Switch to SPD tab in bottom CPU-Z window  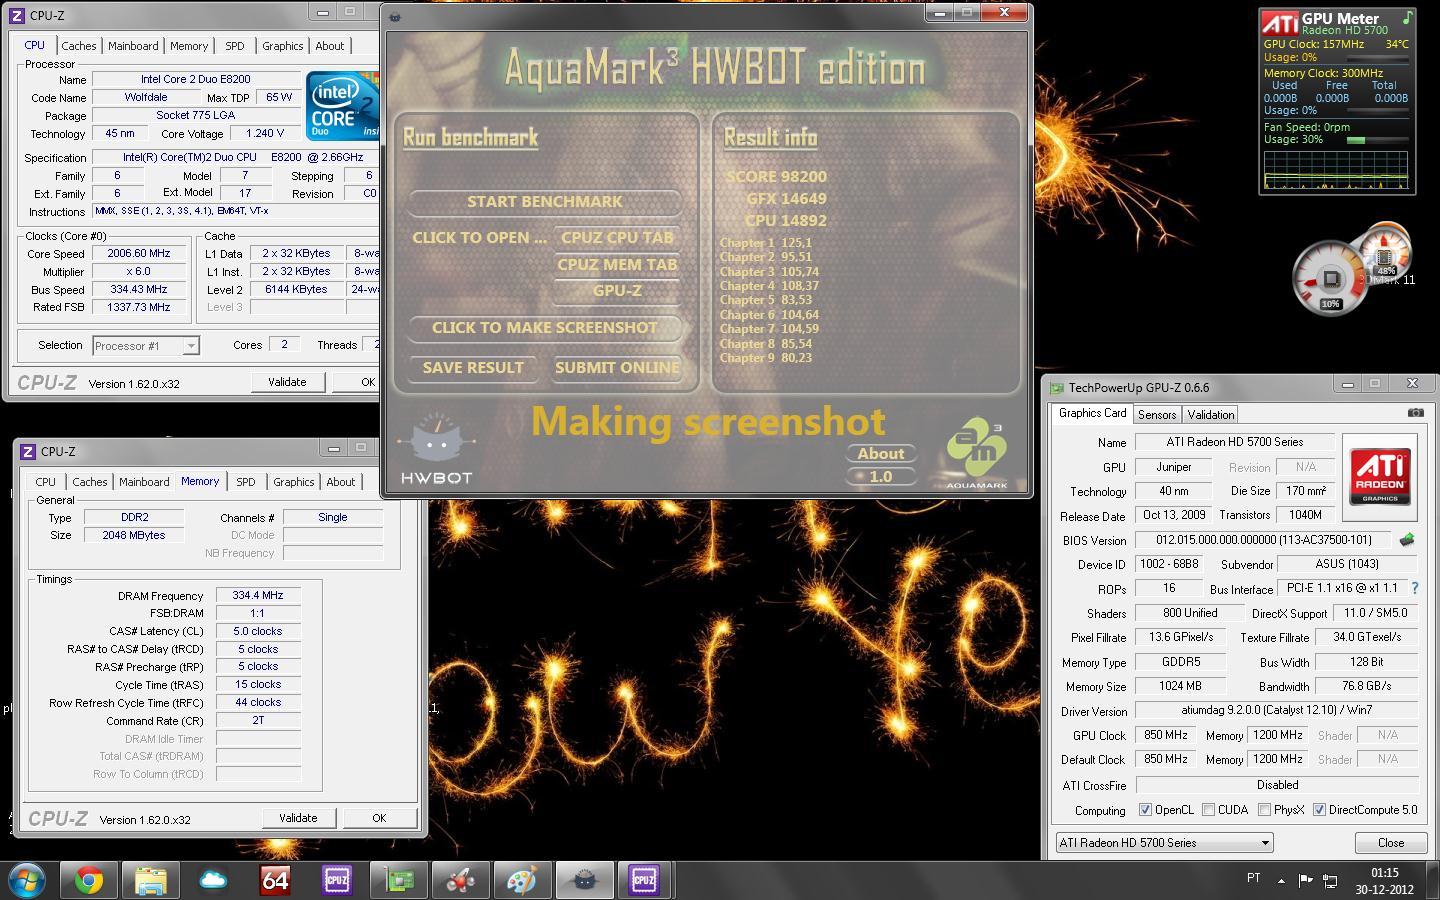[246, 482]
